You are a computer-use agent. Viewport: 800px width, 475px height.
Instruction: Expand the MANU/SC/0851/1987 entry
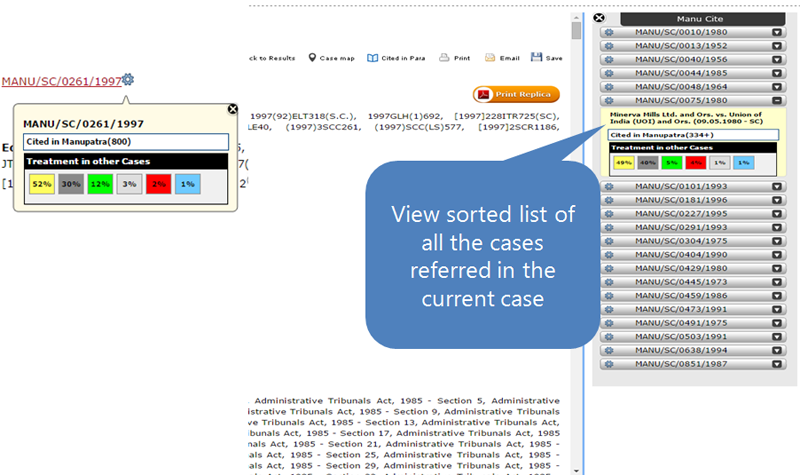point(776,364)
